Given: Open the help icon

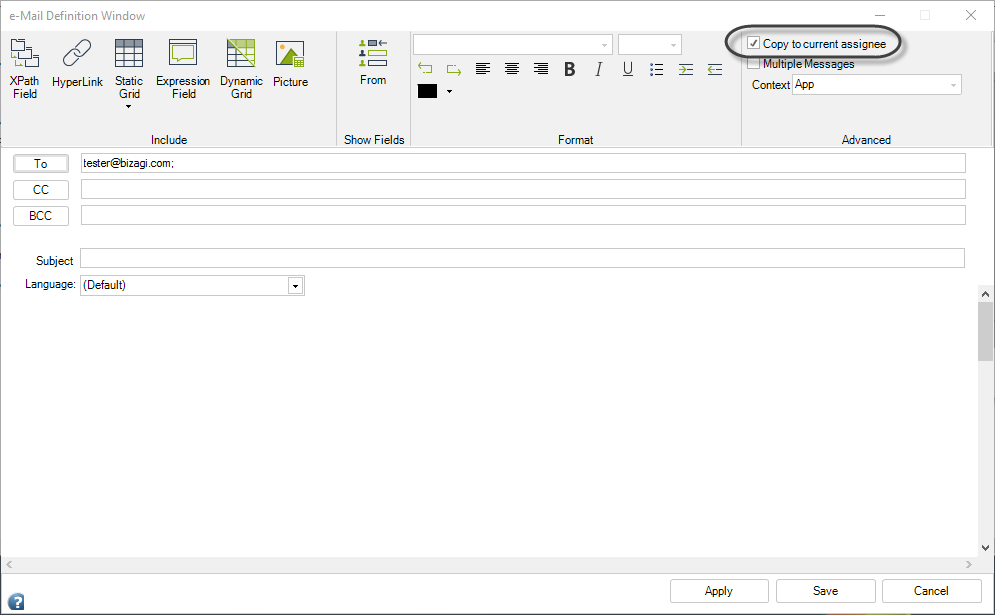Looking at the screenshot, I should point(16,601).
